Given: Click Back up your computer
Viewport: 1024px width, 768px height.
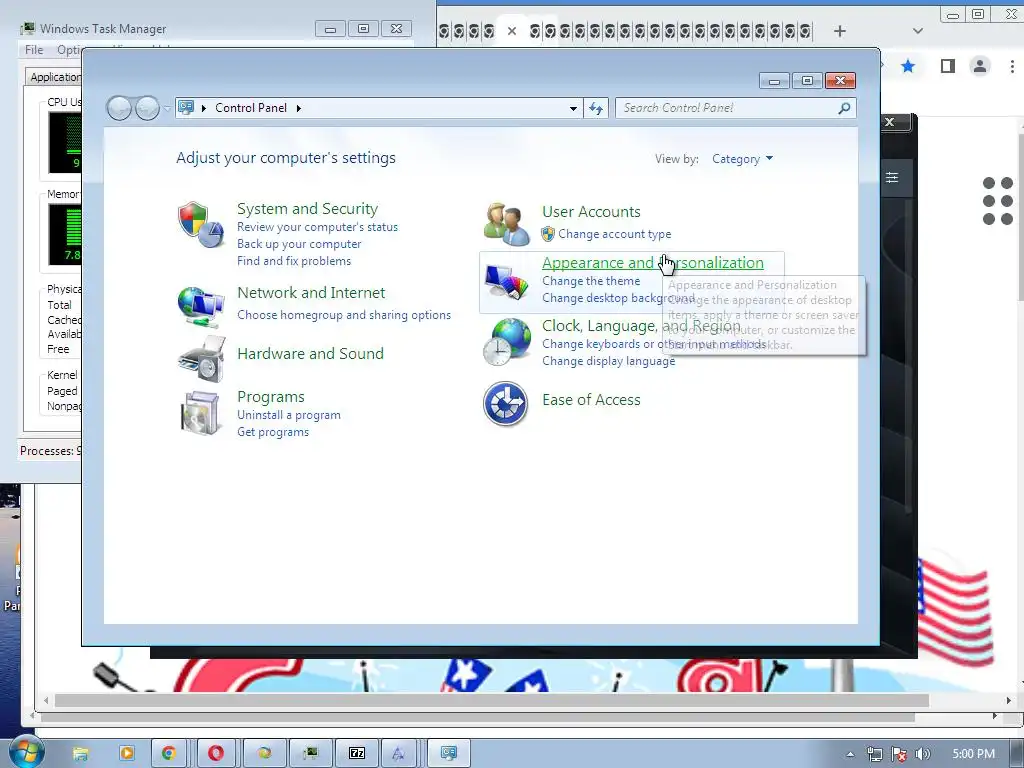Looking at the screenshot, I should coord(299,244).
